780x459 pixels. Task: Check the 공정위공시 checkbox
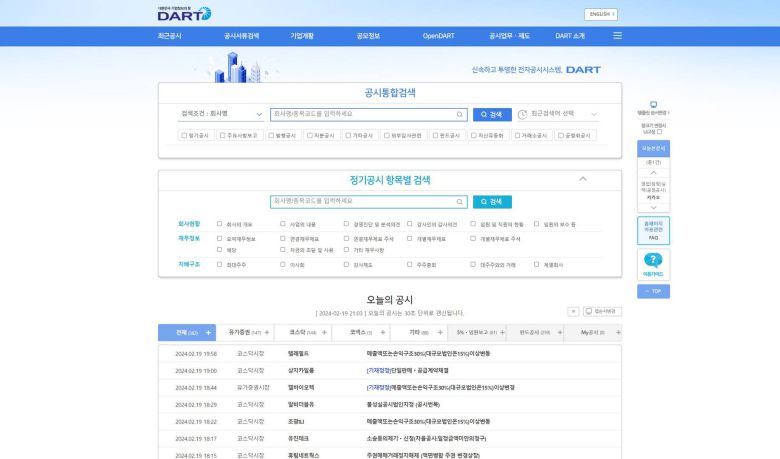[x=561, y=135]
